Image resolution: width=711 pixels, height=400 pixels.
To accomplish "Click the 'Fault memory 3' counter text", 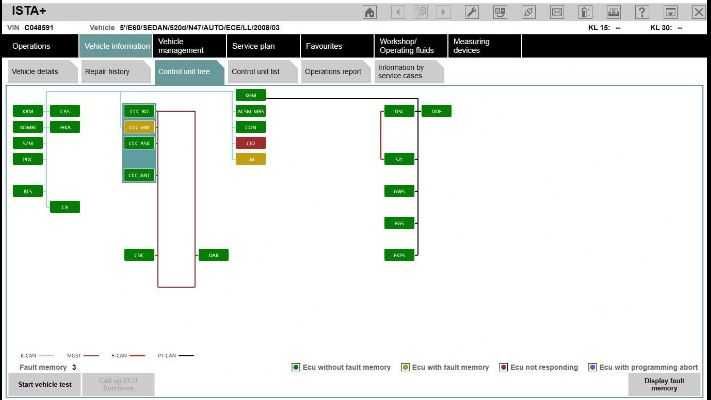I will pyautogui.click(x=48, y=367).
